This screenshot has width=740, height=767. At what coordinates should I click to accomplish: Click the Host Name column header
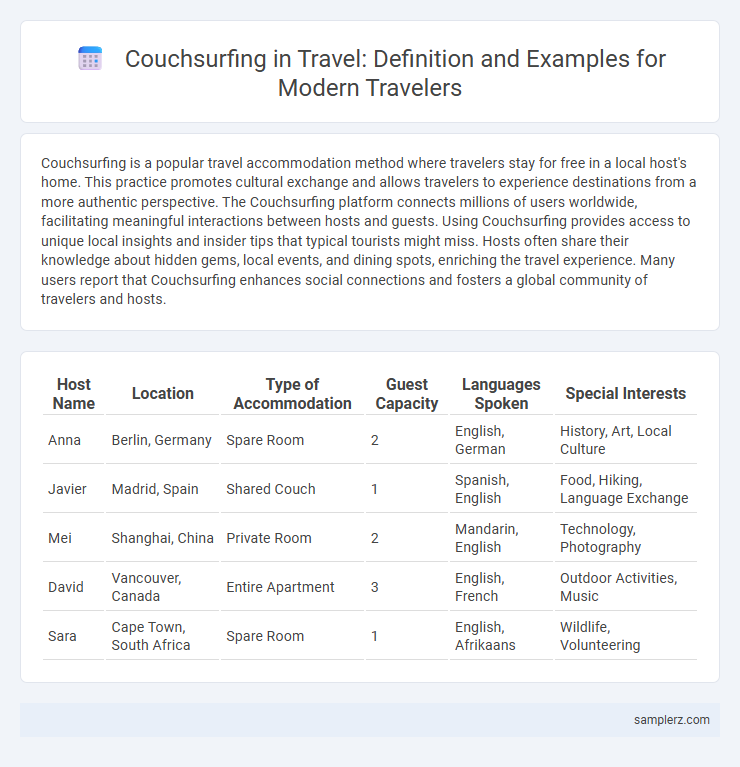74,394
